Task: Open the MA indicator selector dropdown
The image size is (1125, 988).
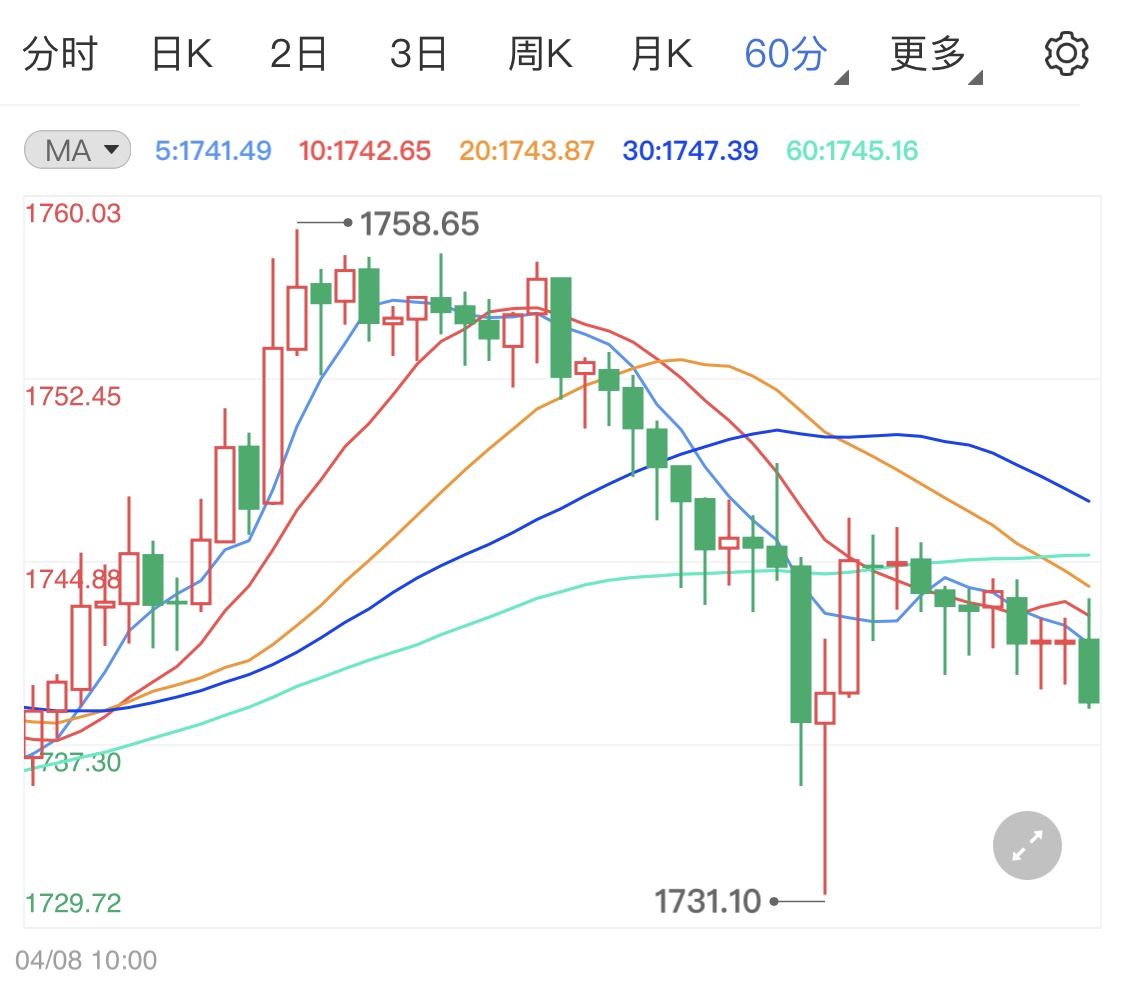Action: click(x=77, y=150)
